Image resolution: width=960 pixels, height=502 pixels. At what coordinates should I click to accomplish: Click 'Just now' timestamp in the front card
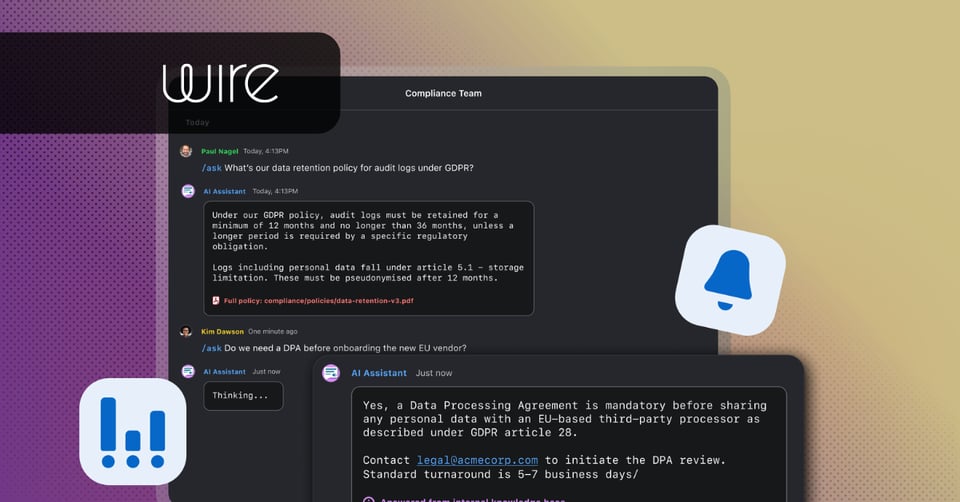click(434, 373)
